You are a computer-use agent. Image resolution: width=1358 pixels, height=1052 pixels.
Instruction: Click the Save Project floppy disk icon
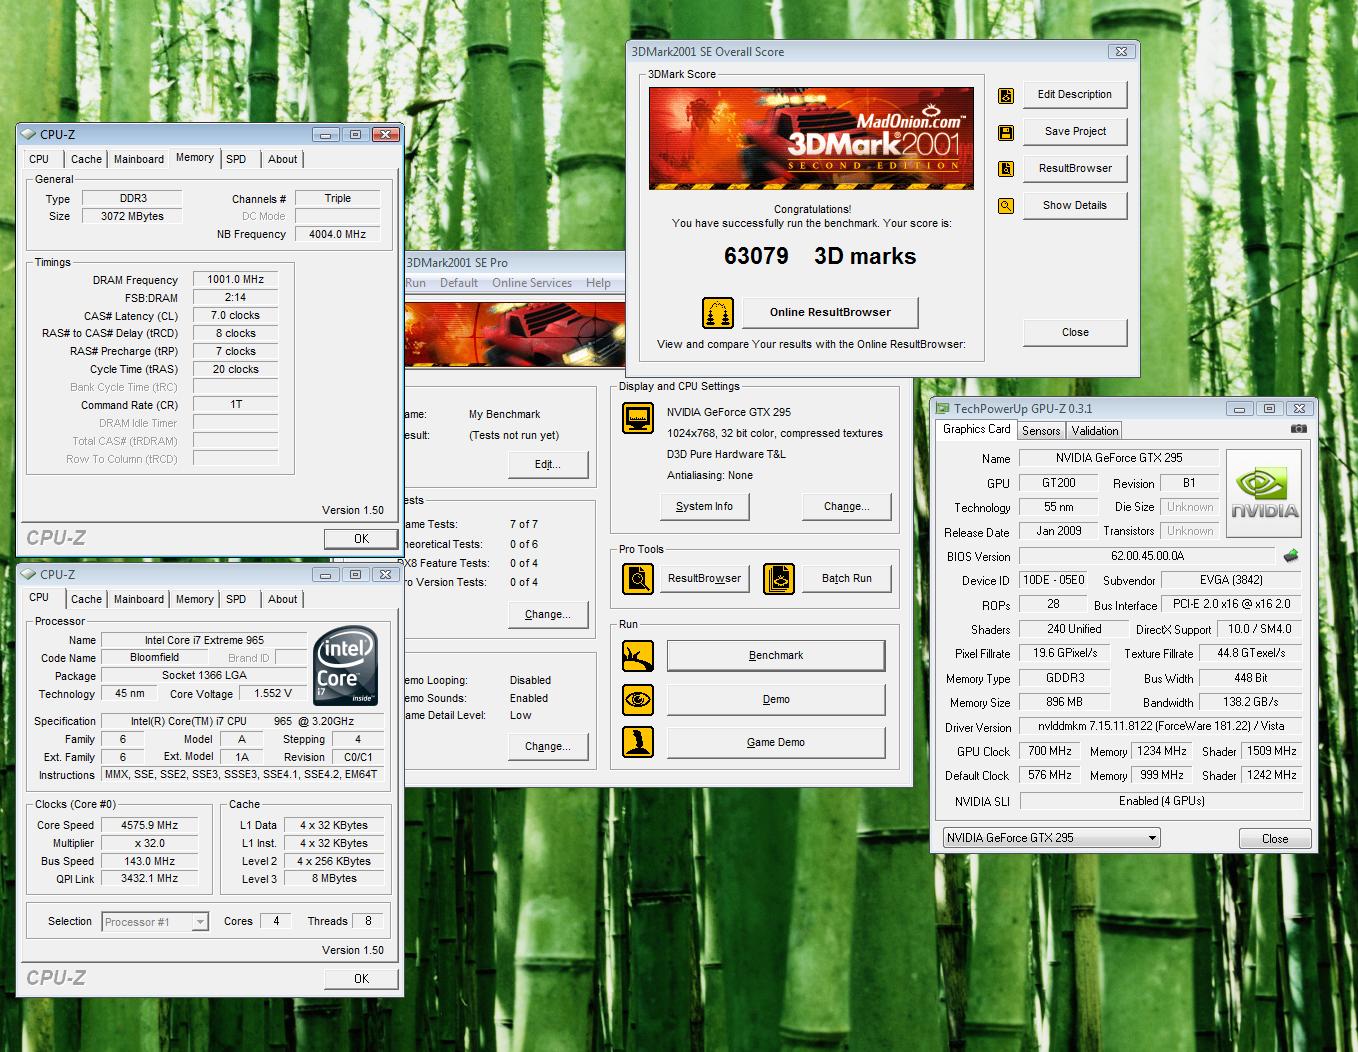pyautogui.click(x=1006, y=132)
